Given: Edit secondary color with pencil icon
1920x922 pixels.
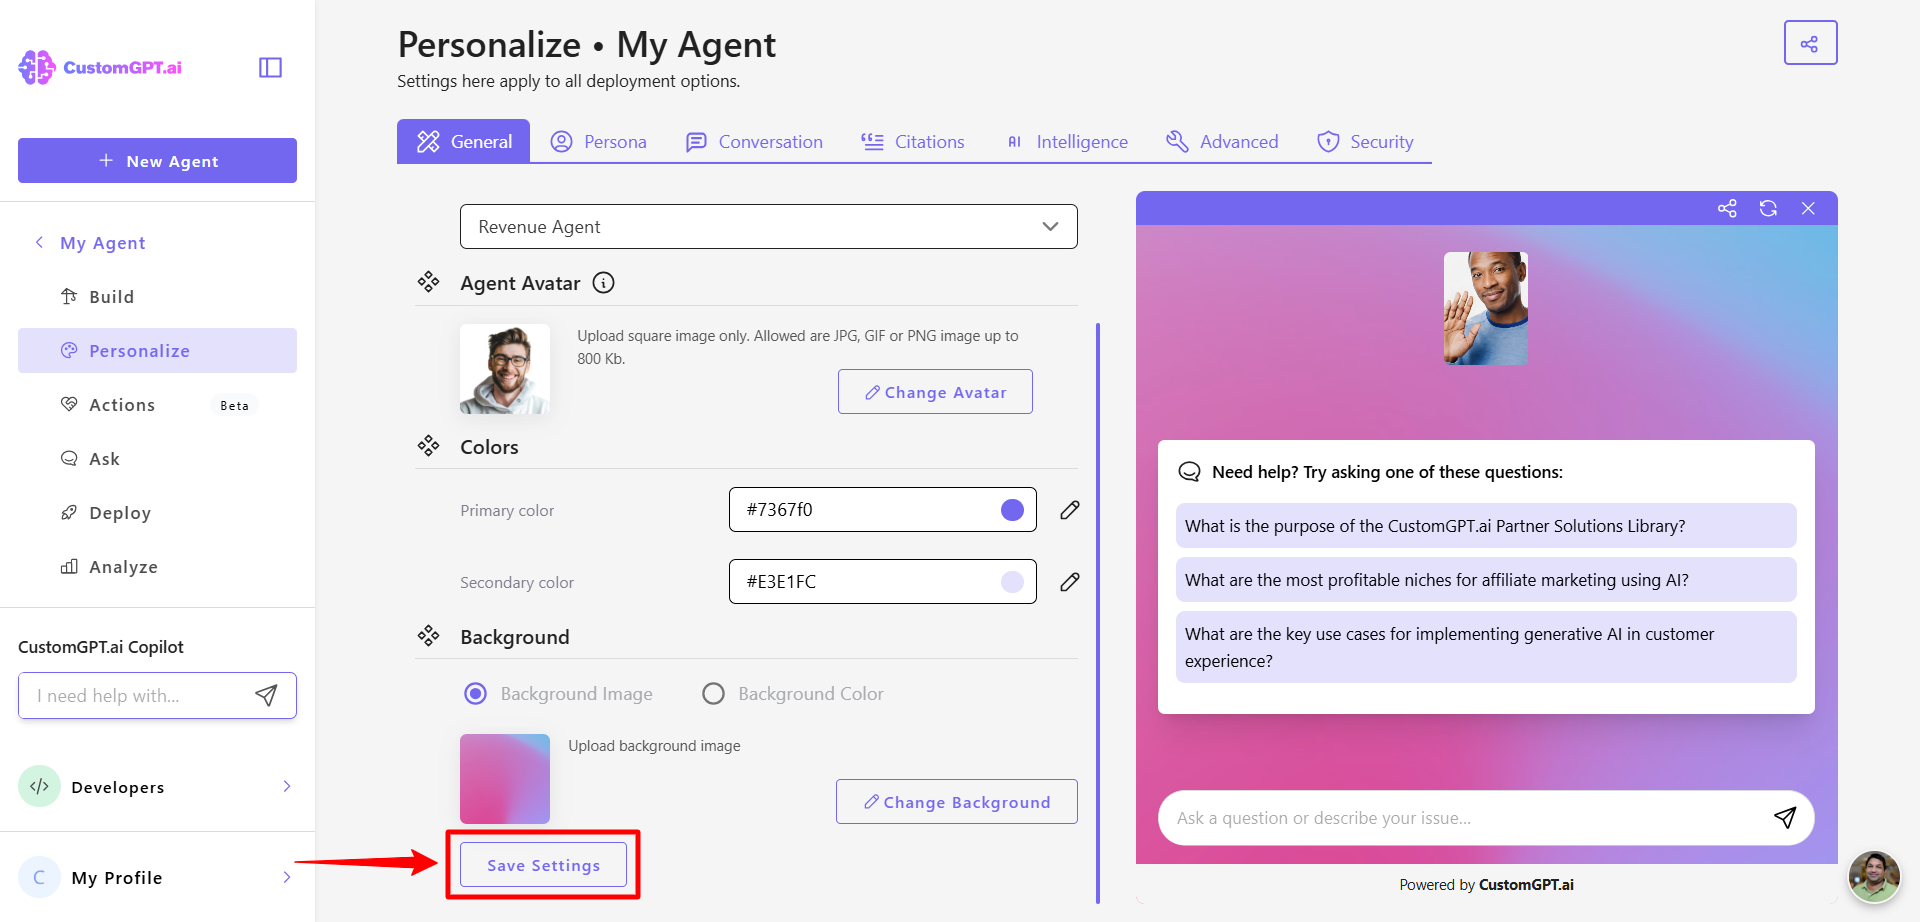Looking at the screenshot, I should pos(1069,582).
